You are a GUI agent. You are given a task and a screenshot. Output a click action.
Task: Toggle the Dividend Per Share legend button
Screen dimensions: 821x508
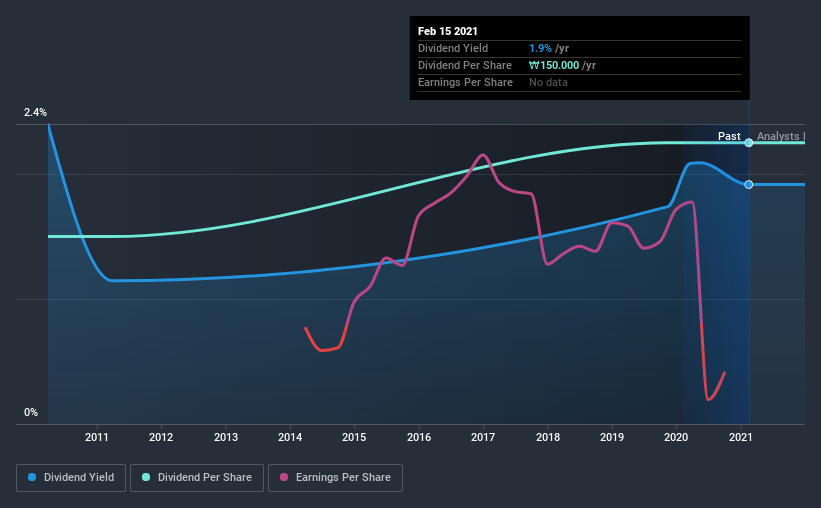[197, 478]
